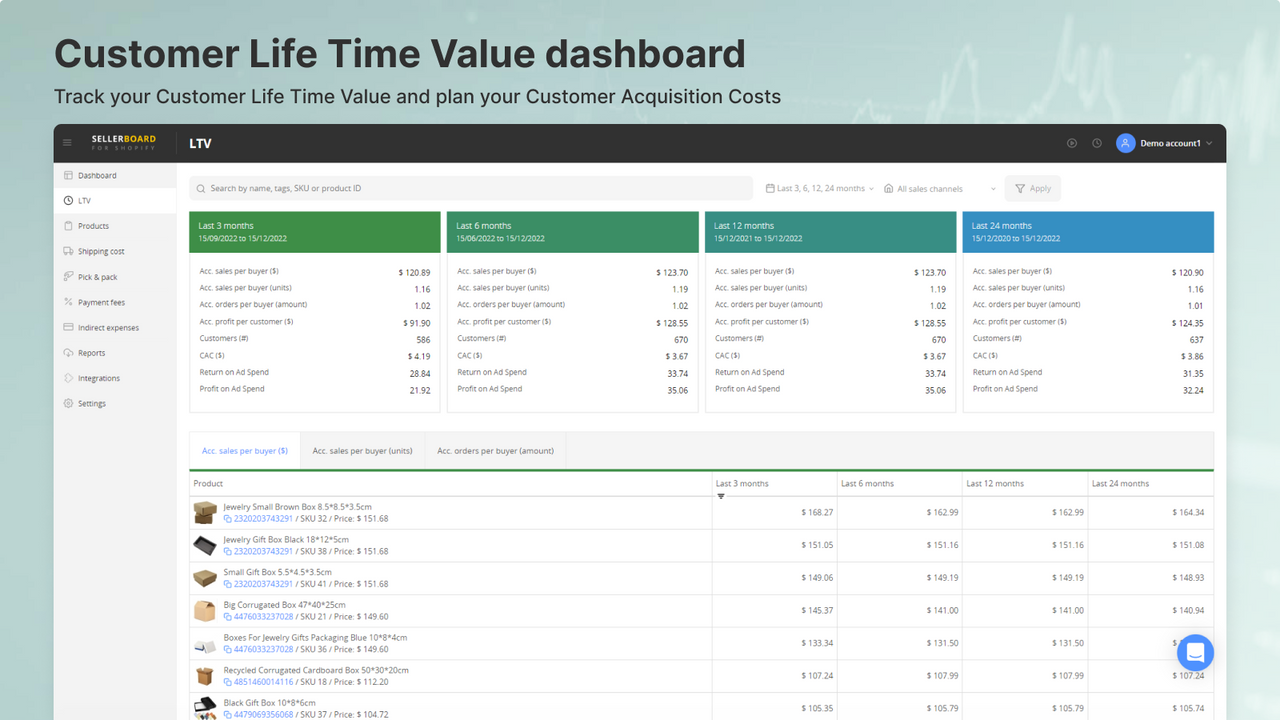Switch to Acc. sales per buyer ($) tab

(245, 451)
